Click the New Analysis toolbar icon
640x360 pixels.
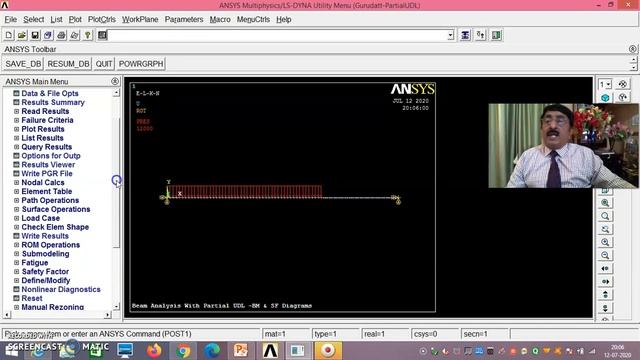coord(9,35)
